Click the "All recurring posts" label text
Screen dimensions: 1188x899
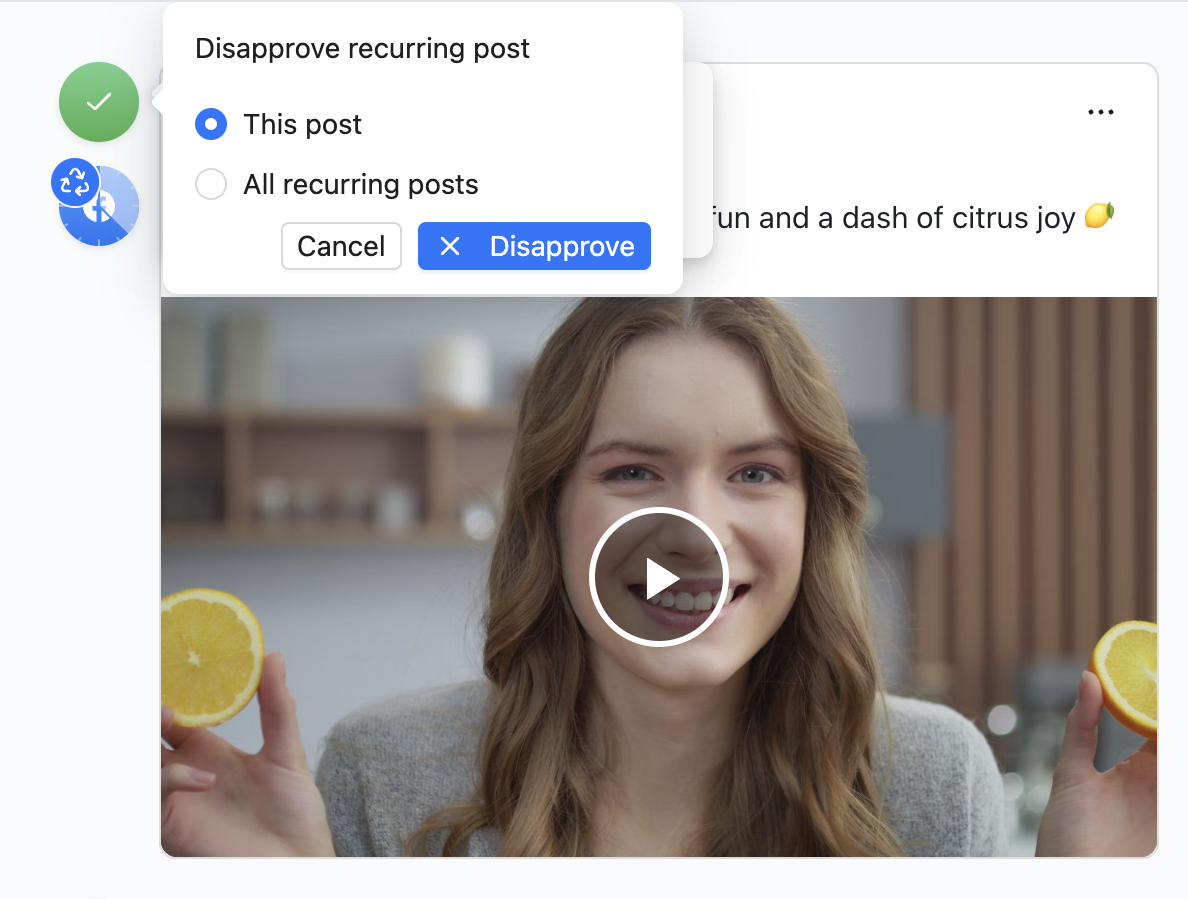point(361,185)
